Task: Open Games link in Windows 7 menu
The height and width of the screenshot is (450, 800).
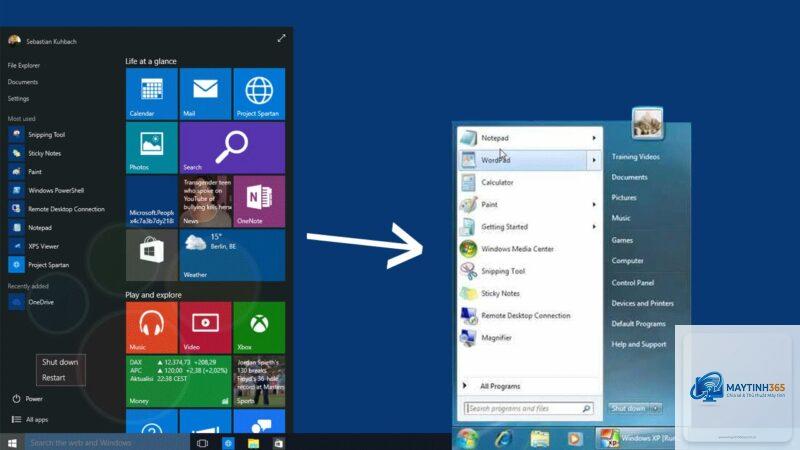Action: (622, 240)
